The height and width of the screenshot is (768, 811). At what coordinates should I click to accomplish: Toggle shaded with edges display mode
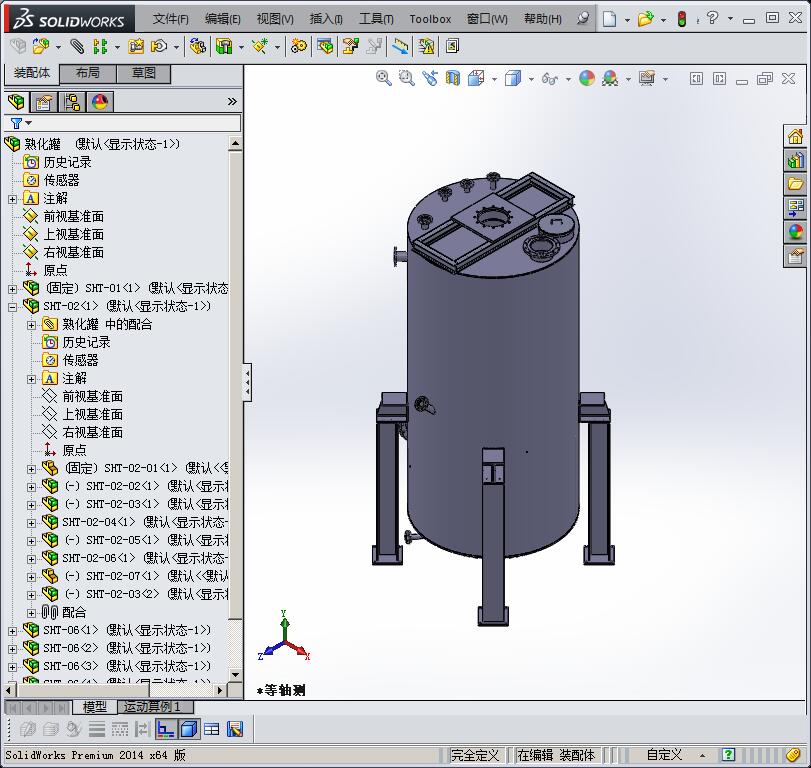(x=188, y=729)
